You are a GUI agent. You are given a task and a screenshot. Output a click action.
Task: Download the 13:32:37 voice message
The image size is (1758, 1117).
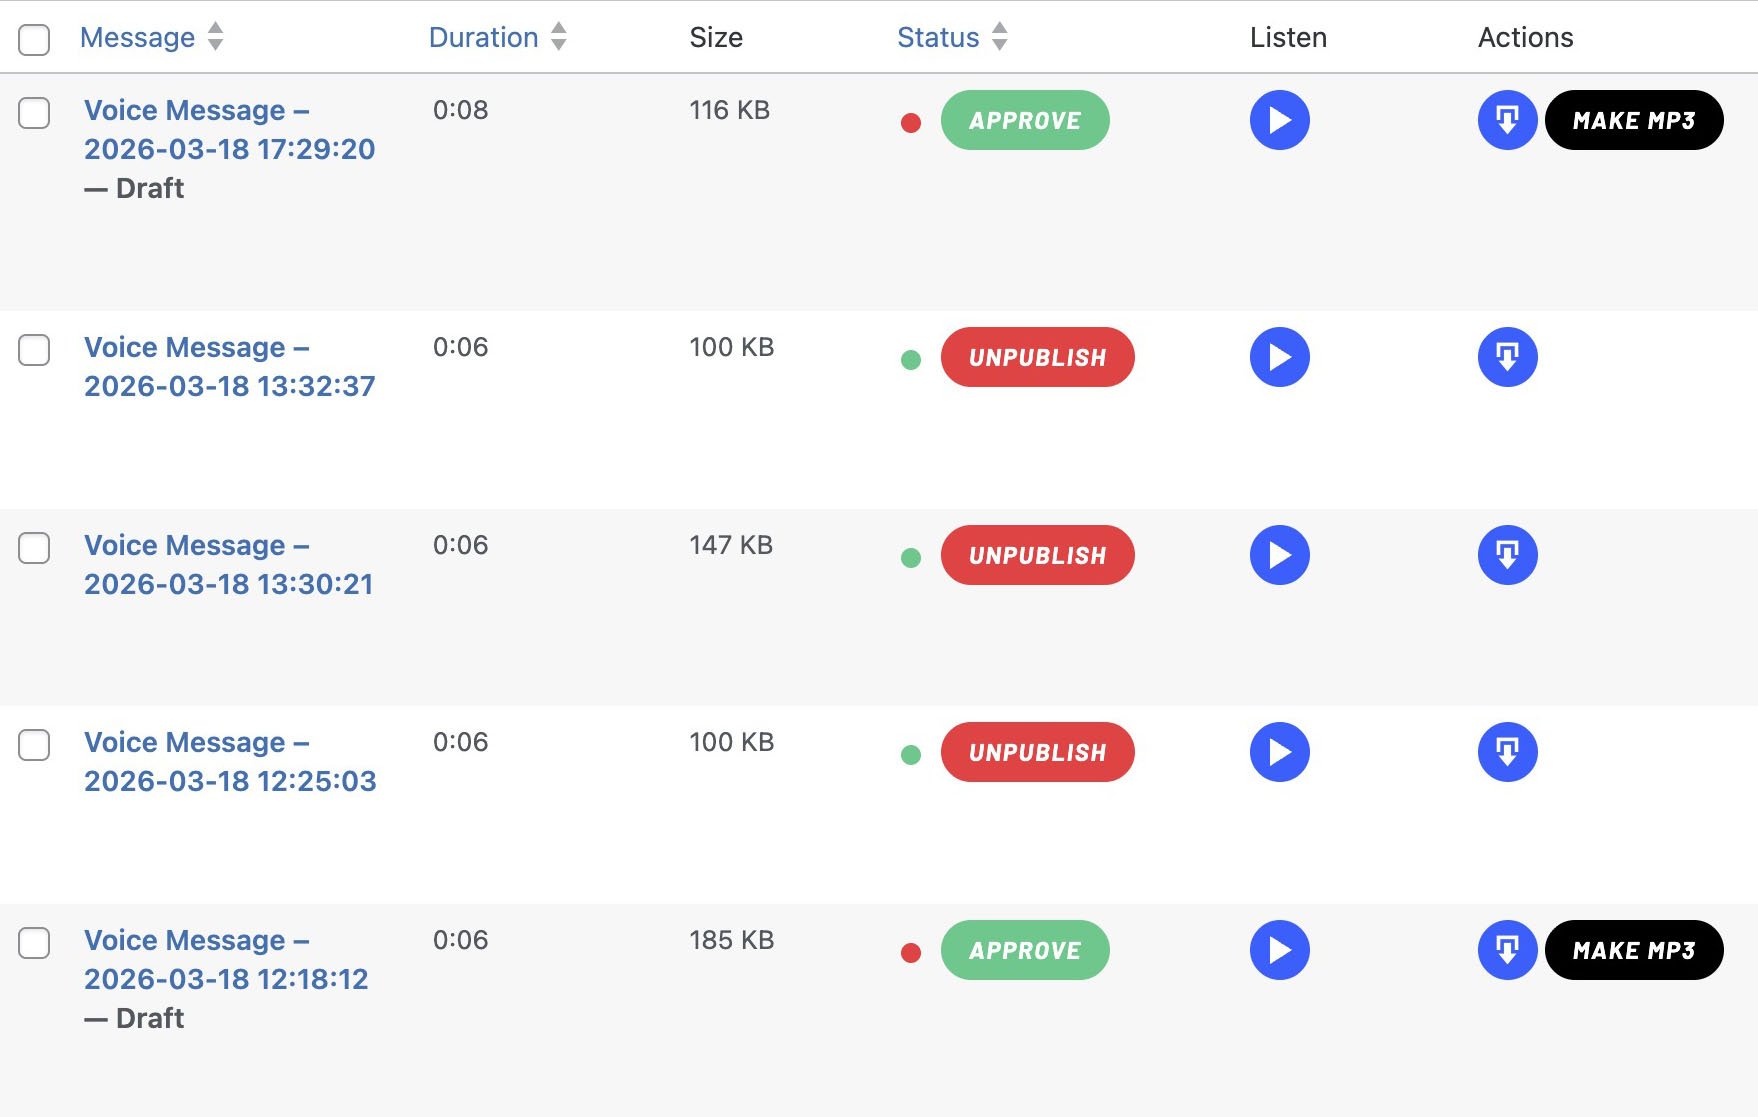click(x=1507, y=357)
